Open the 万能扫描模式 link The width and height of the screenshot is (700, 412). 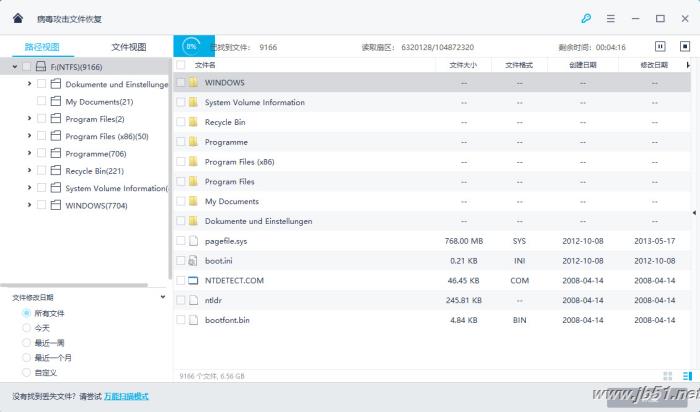point(127,397)
